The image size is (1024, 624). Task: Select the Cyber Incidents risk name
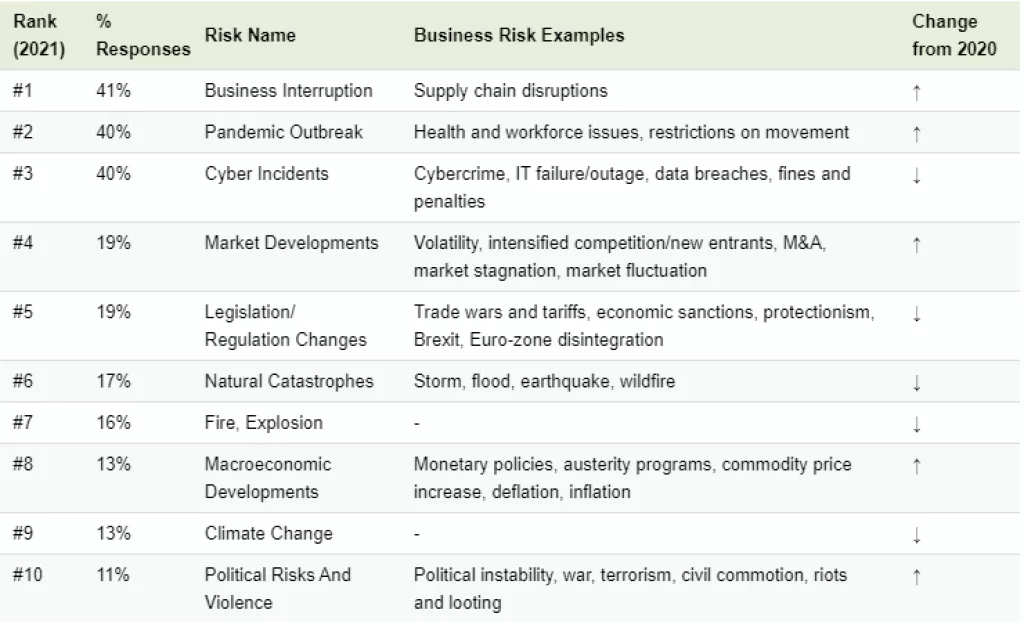[266, 174]
